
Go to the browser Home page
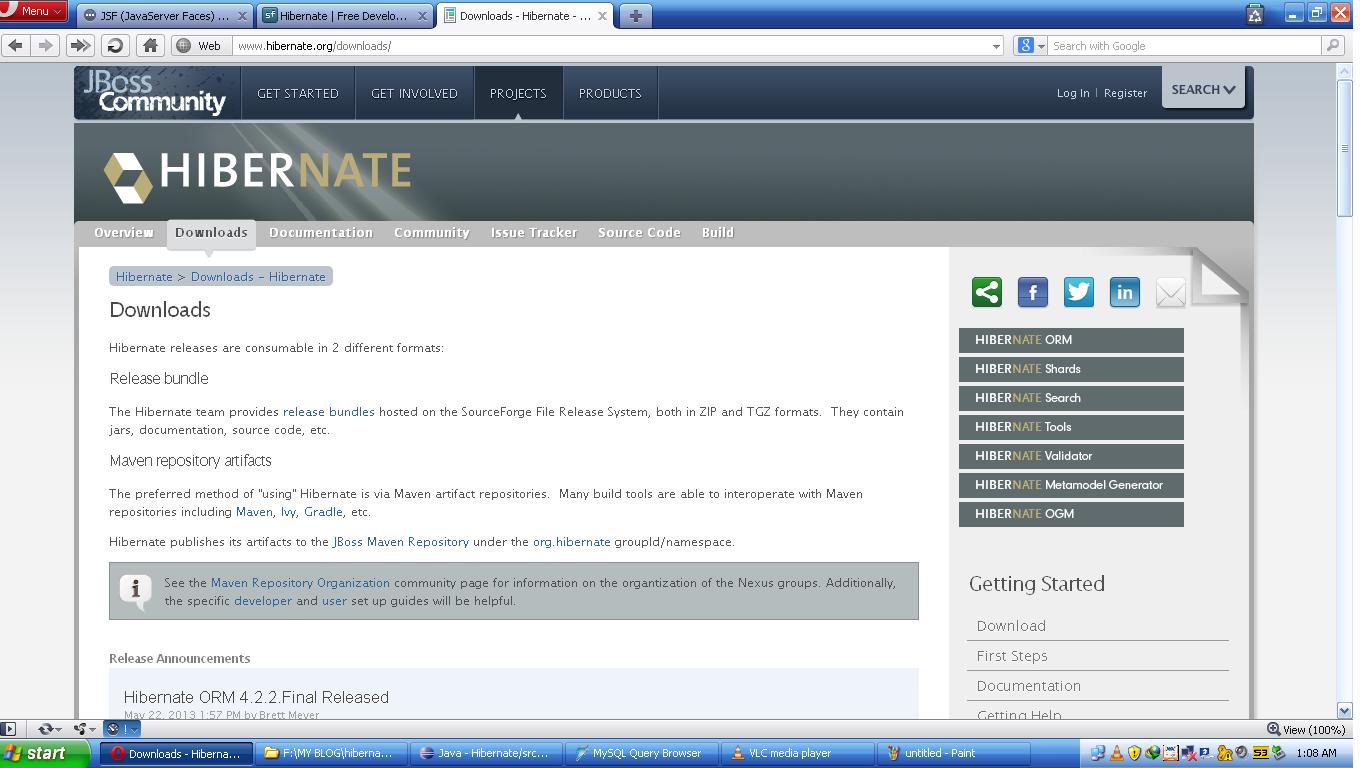pos(150,45)
